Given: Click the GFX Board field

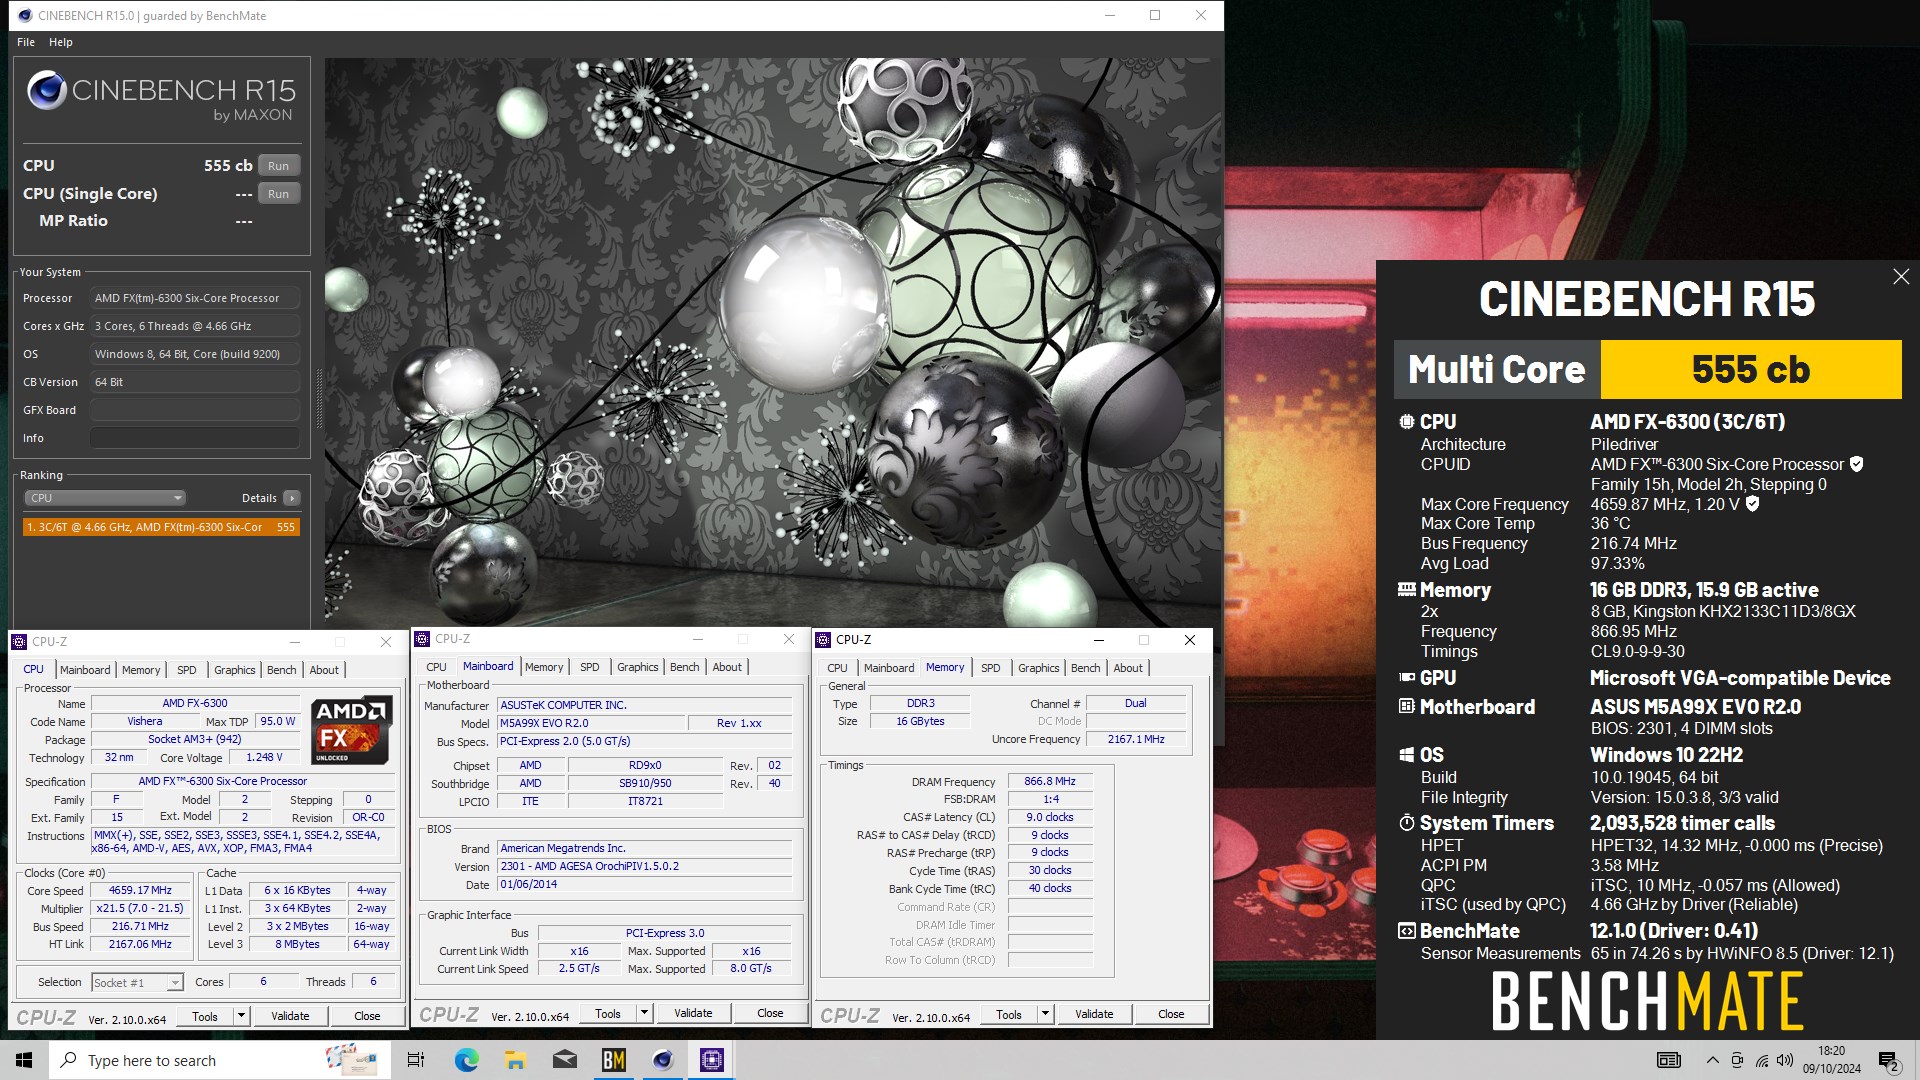Looking at the screenshot, I should pyautogui.click(x=195, y=410).
